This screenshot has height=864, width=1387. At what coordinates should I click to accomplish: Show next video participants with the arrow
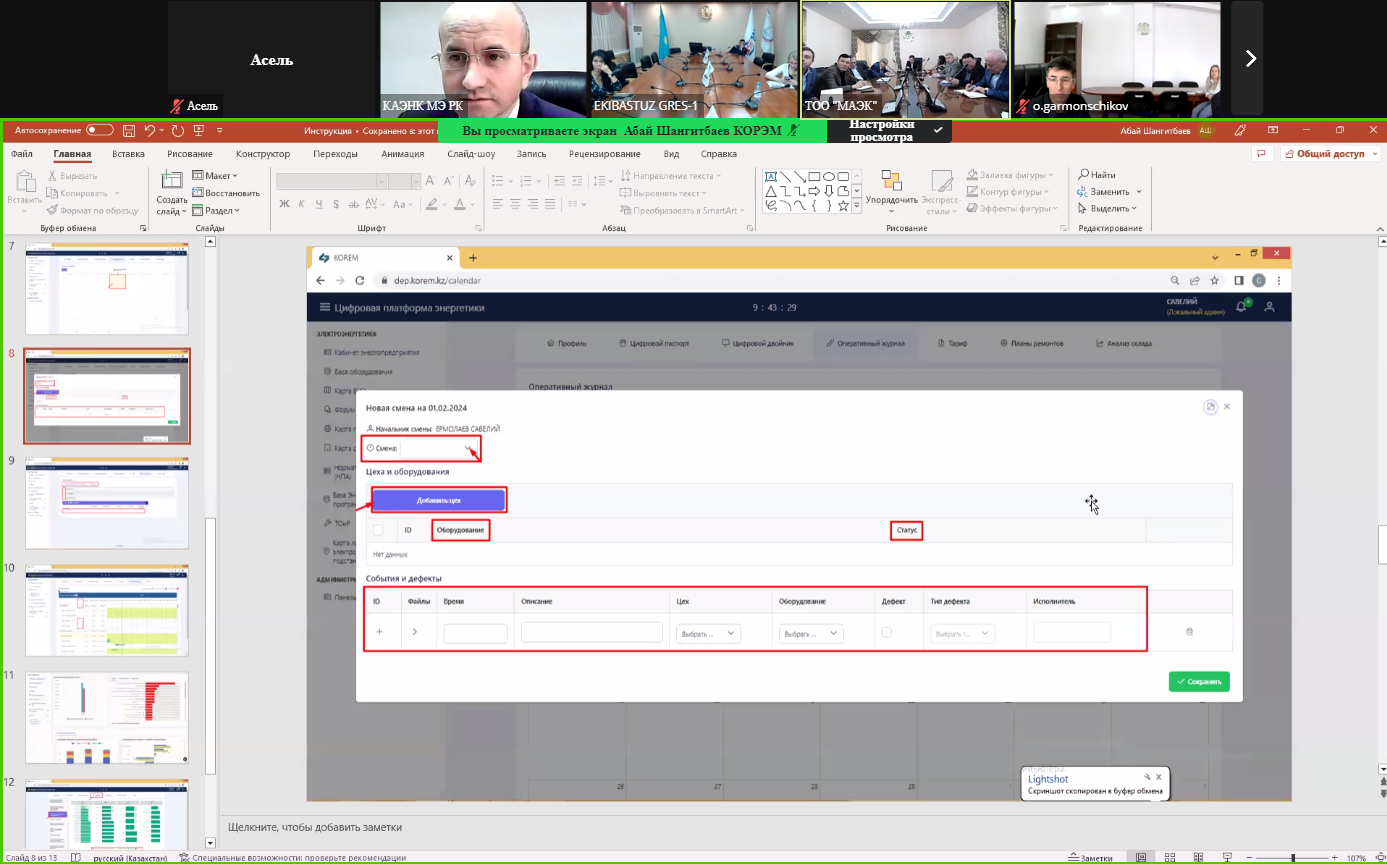click(1250, 58)
